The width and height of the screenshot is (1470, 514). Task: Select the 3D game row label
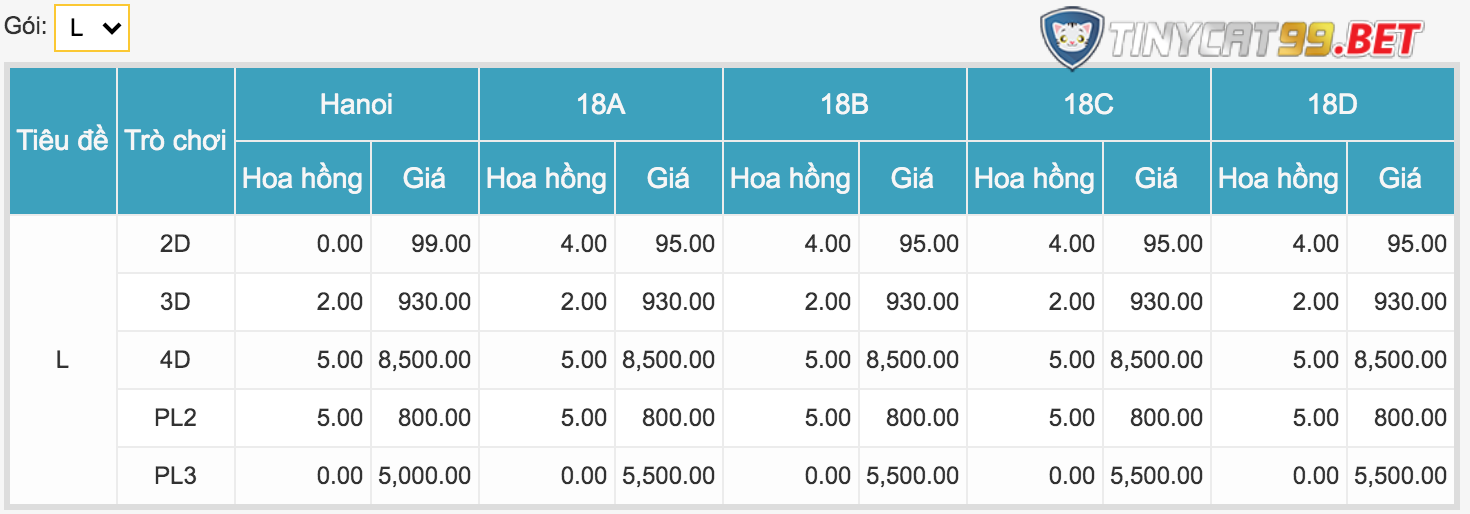(176, 302)
